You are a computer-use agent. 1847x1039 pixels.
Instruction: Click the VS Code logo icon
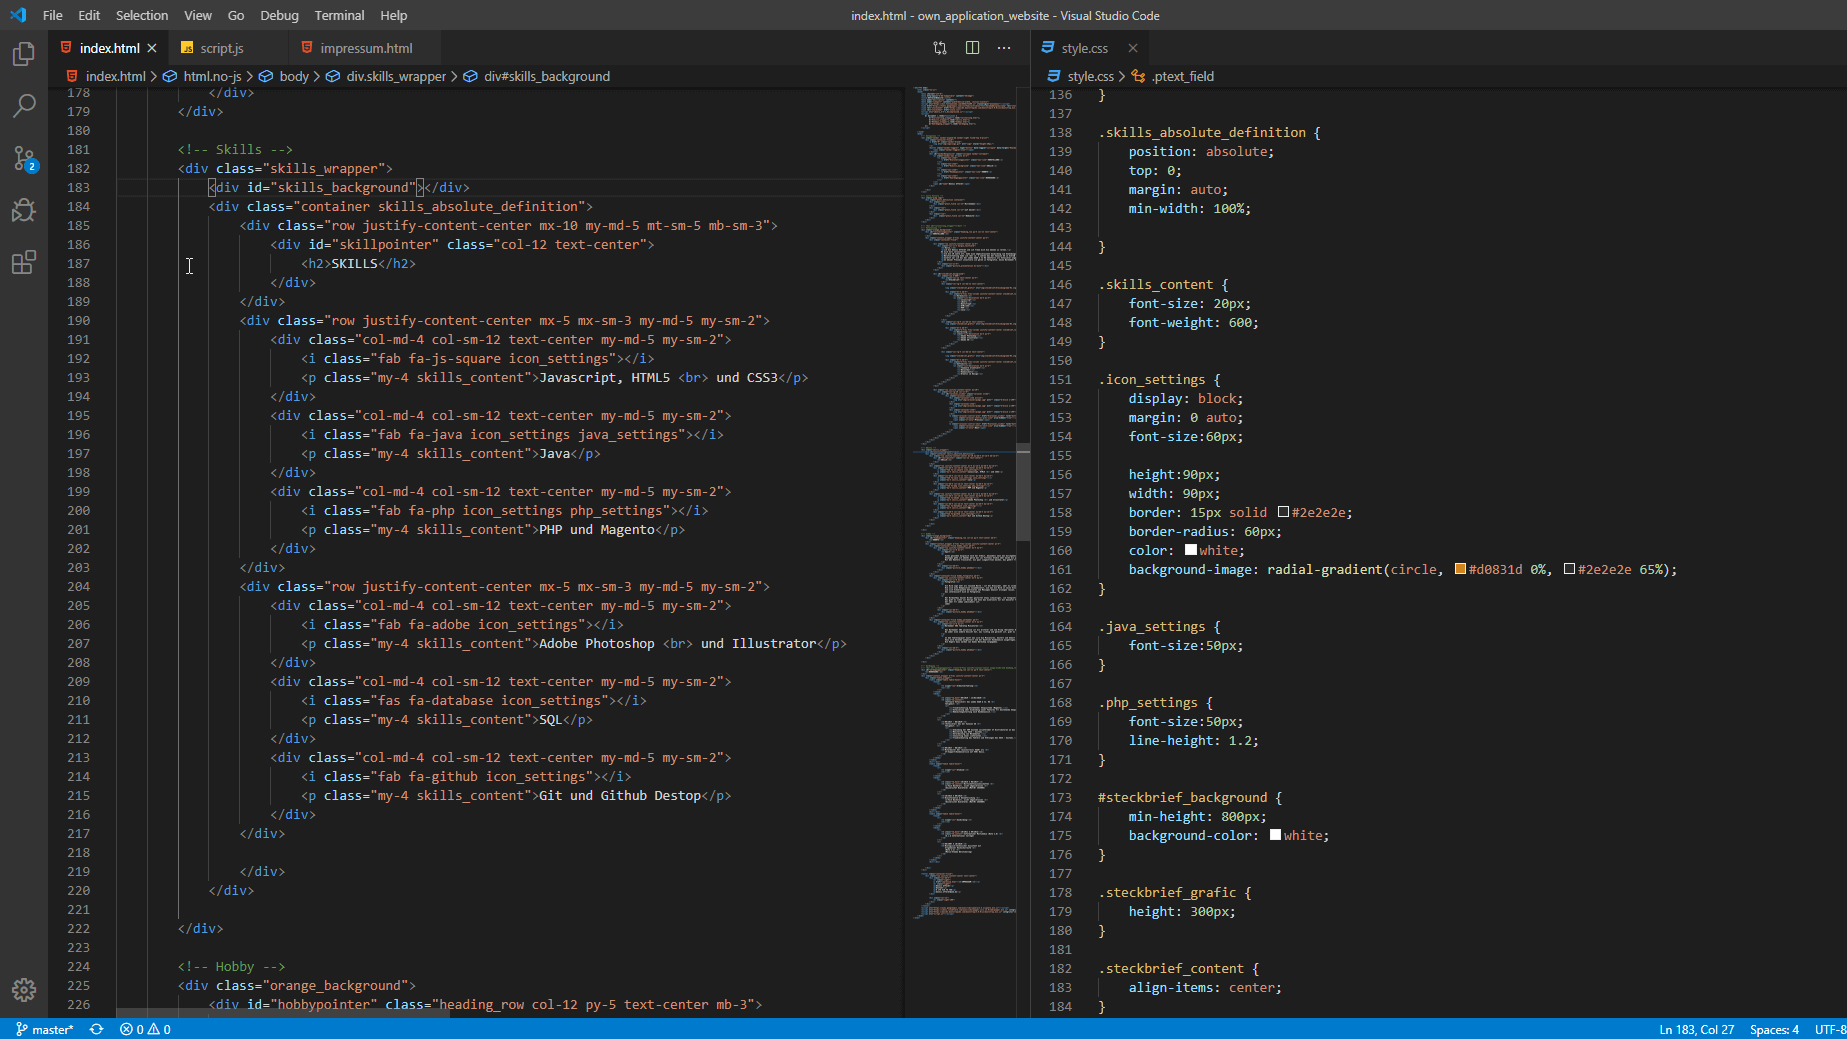[18, 15]
